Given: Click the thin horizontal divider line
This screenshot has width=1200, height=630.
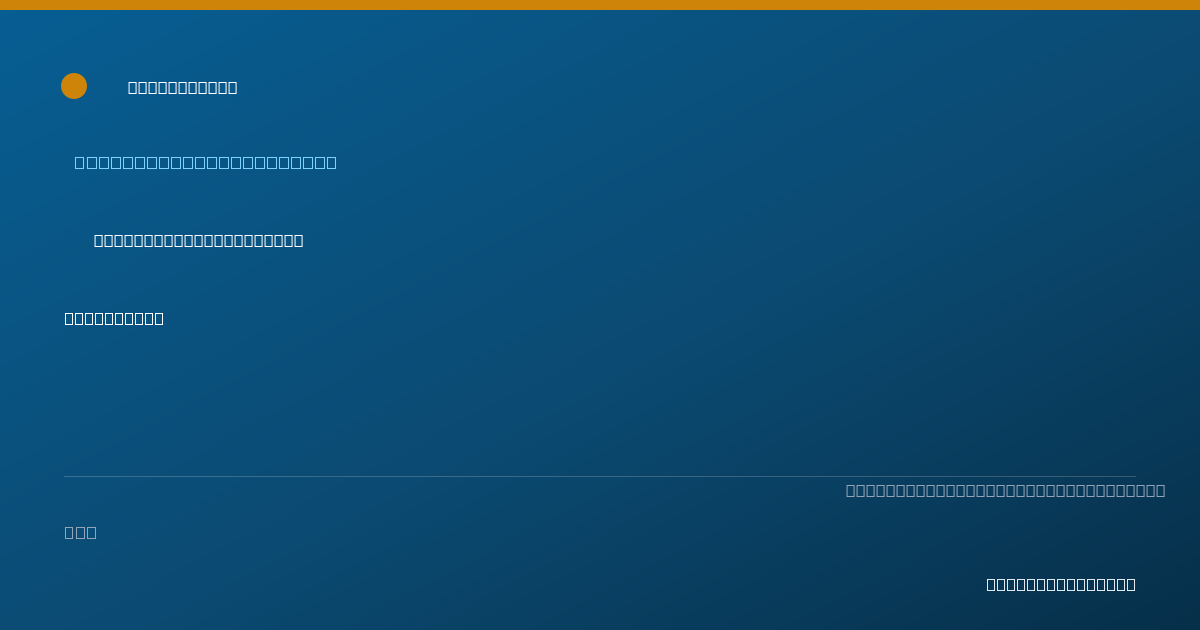Looking at the screenshot, I should click(x=600, y=476).
